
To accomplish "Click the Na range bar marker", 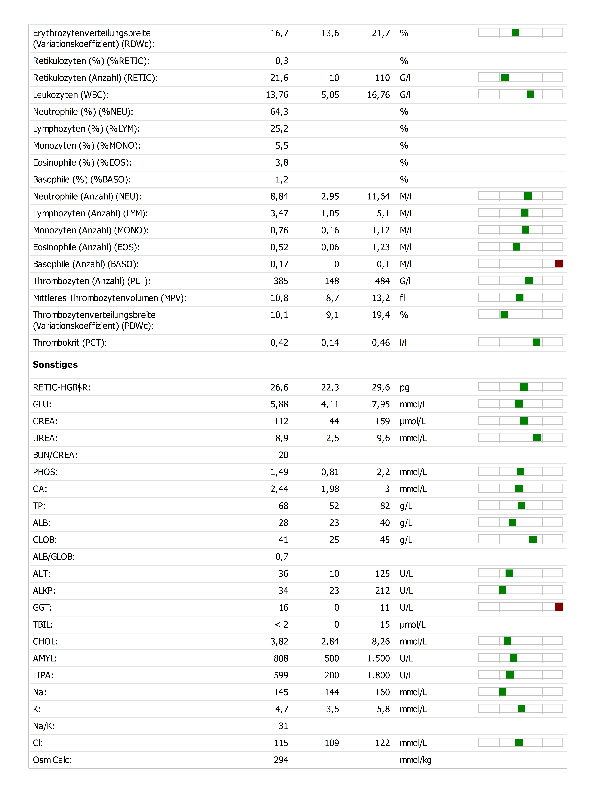I will click(503, 692).
